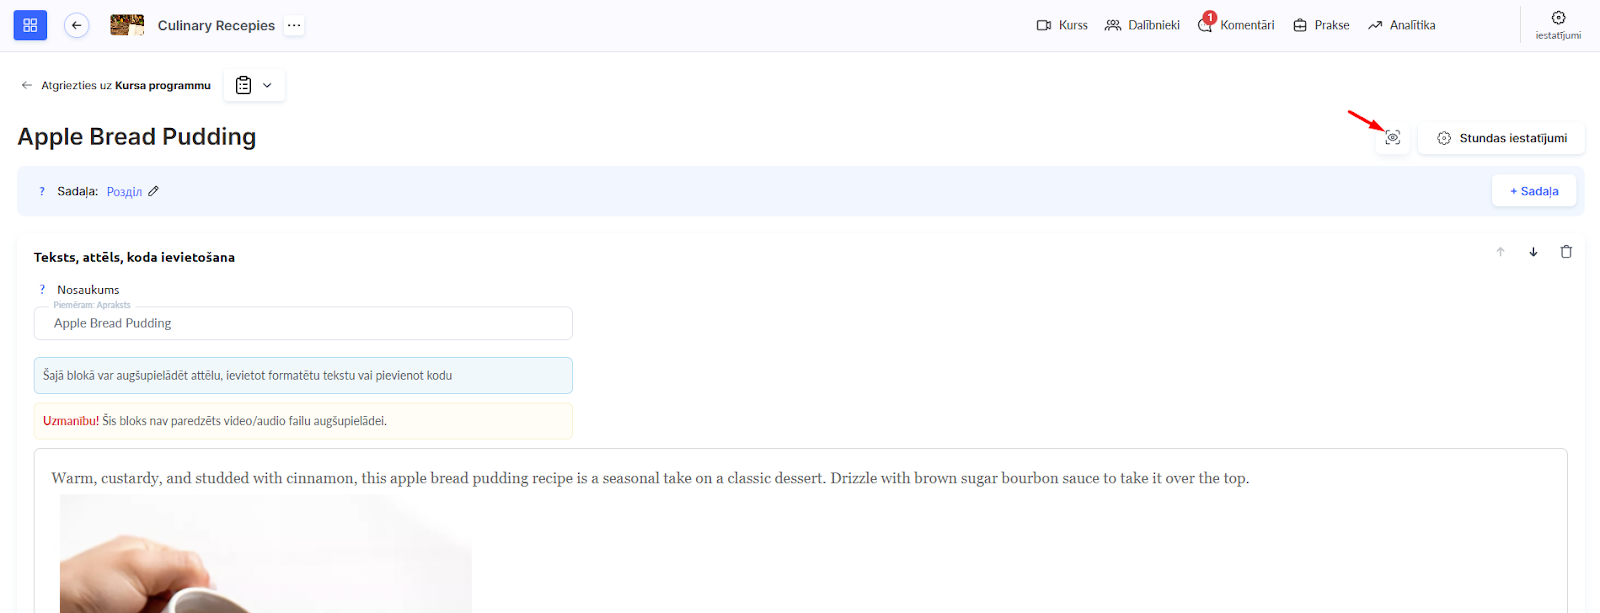Go to the Prakse section
Image resolution: width=1600 pixels, height=613 pixels.
(1321, 25)
